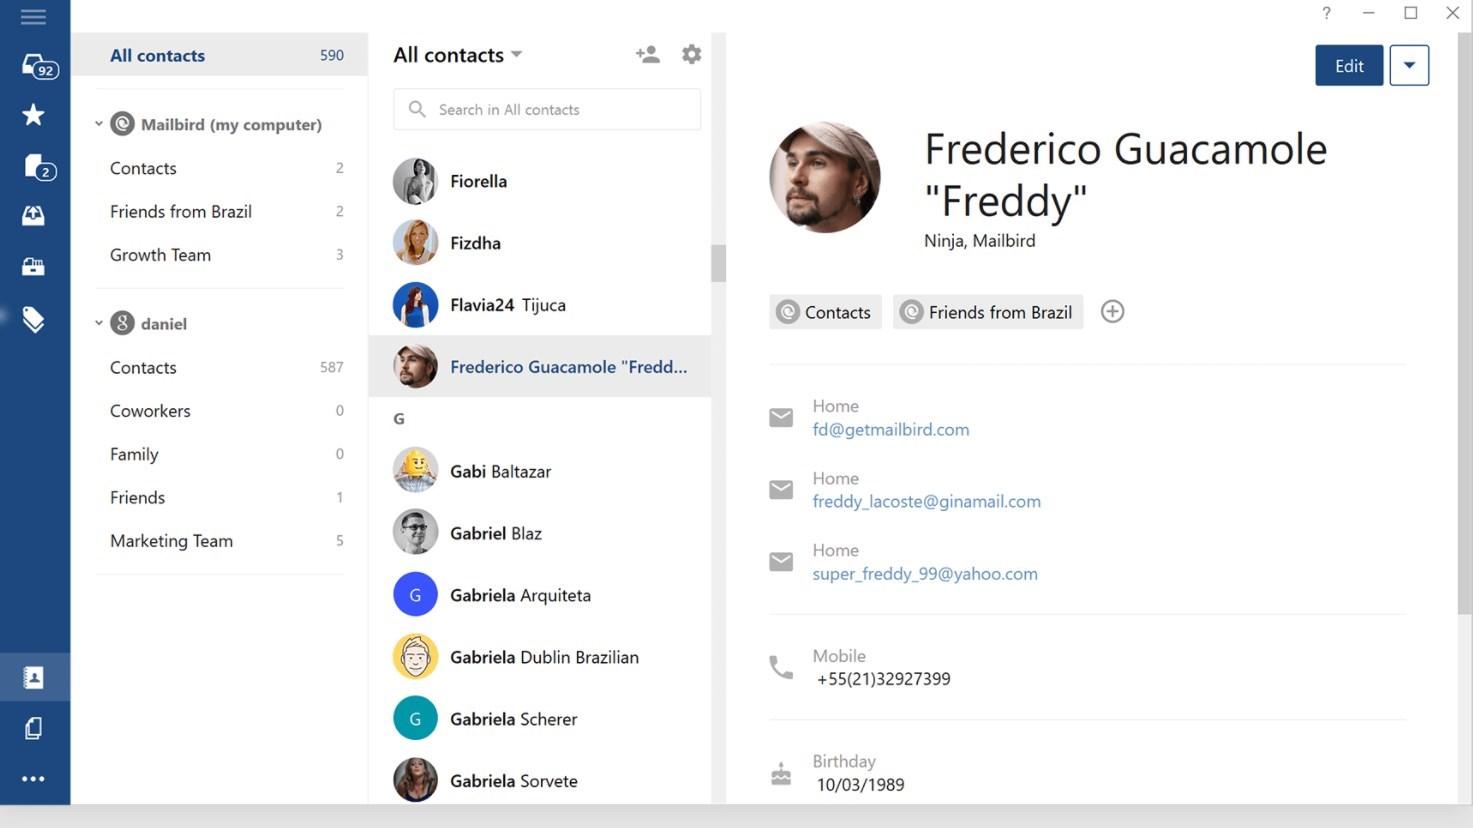
Task: Click the help question mark icon
Action: click(x=1326, y=13)
